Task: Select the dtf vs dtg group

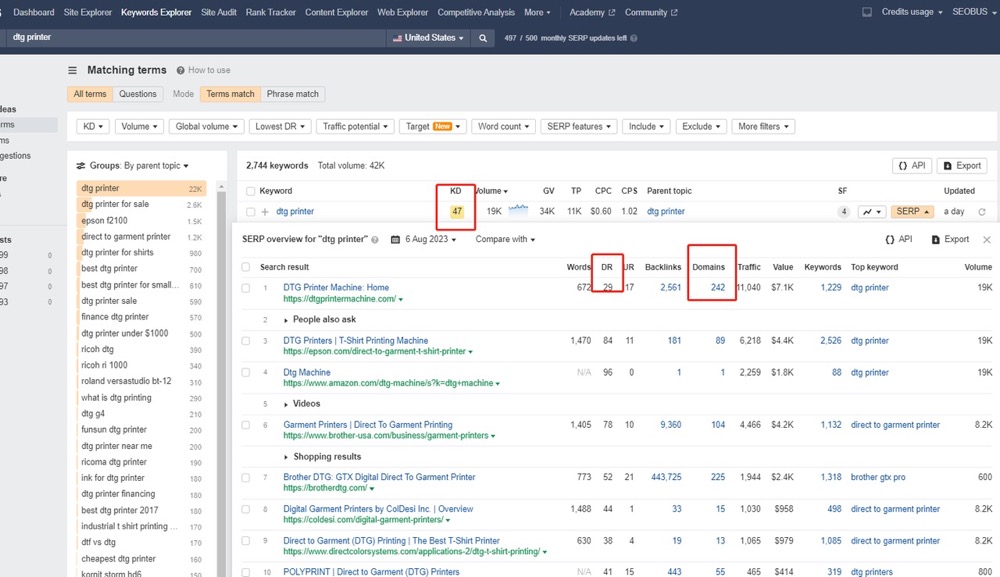Action: click(142, 543)
